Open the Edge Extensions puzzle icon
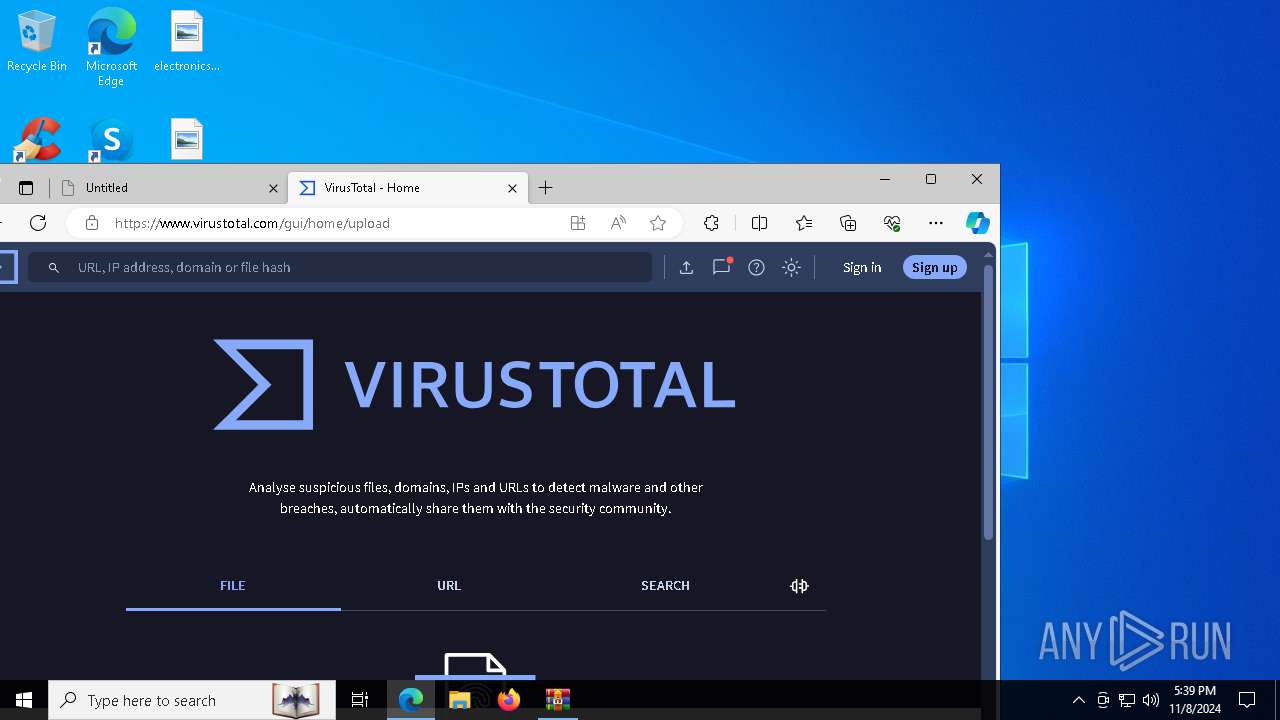 pos(711,223)
